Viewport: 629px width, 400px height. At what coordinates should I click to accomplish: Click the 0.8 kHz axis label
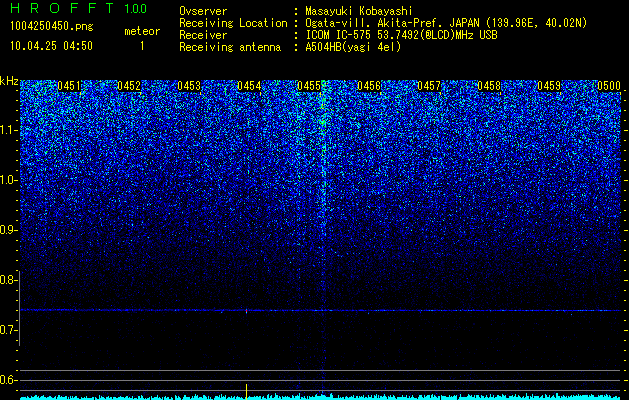click(7, 280)
